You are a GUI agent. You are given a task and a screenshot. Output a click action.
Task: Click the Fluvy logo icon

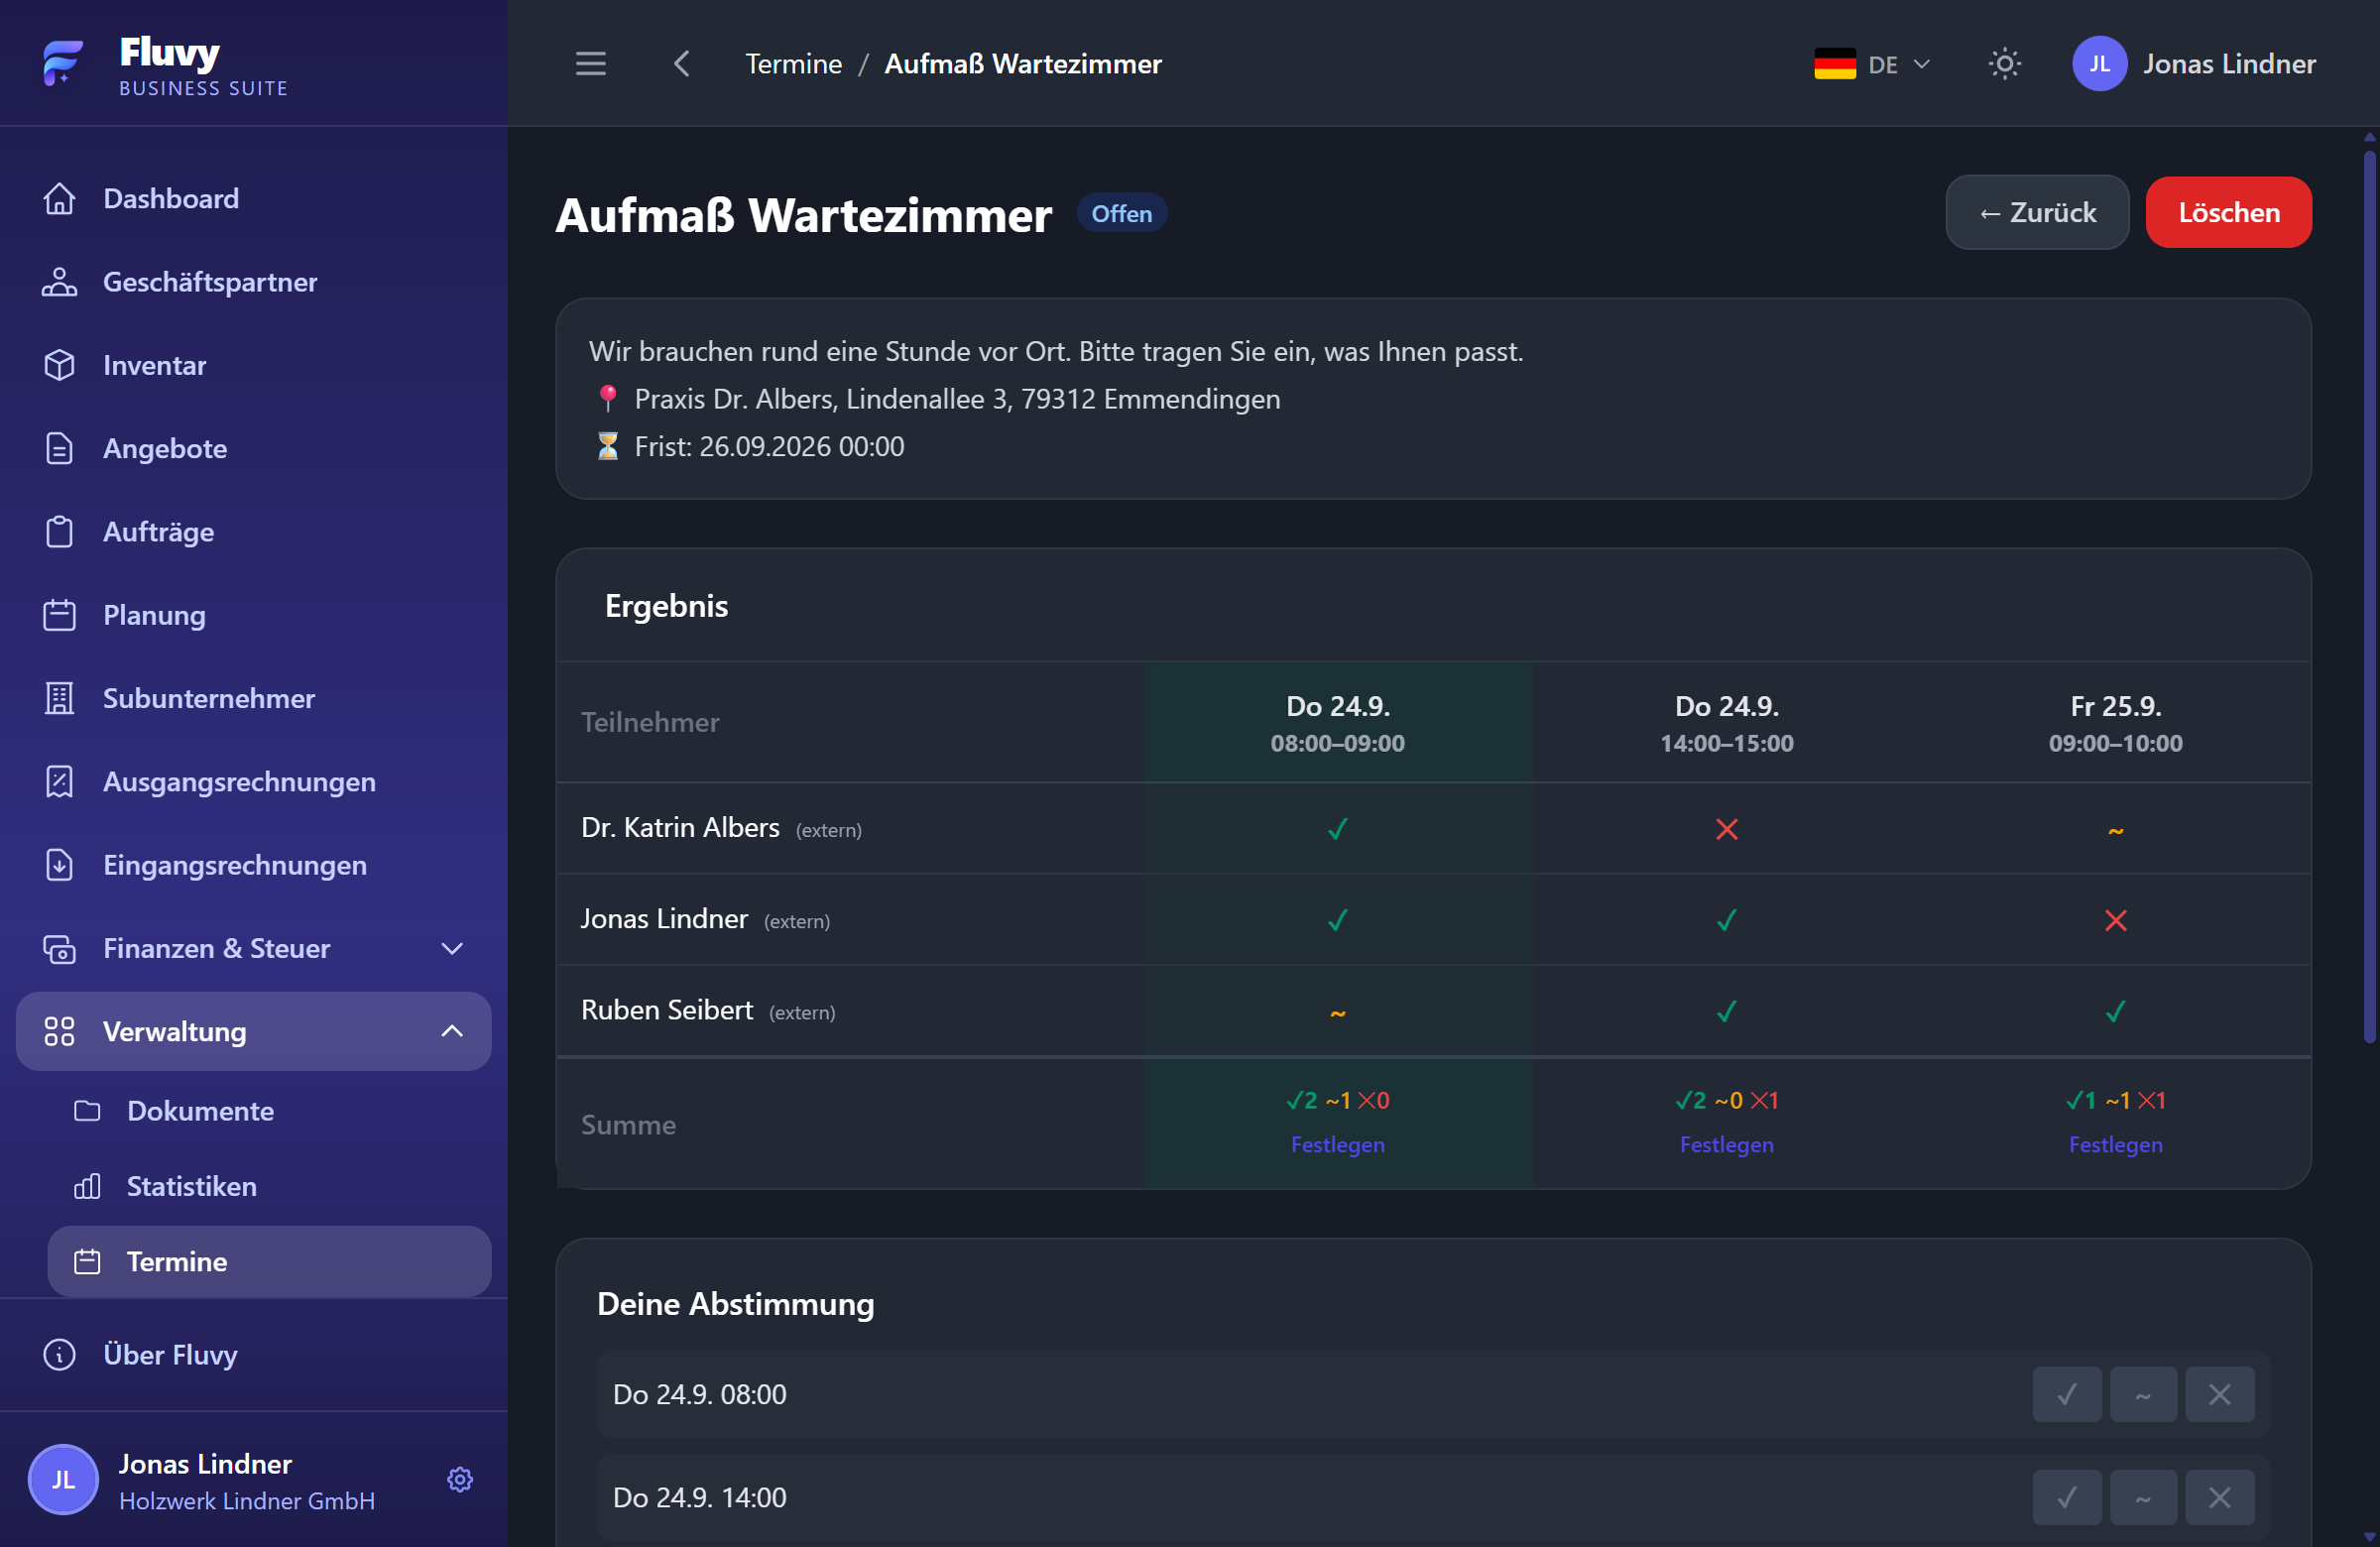[63, 63]
